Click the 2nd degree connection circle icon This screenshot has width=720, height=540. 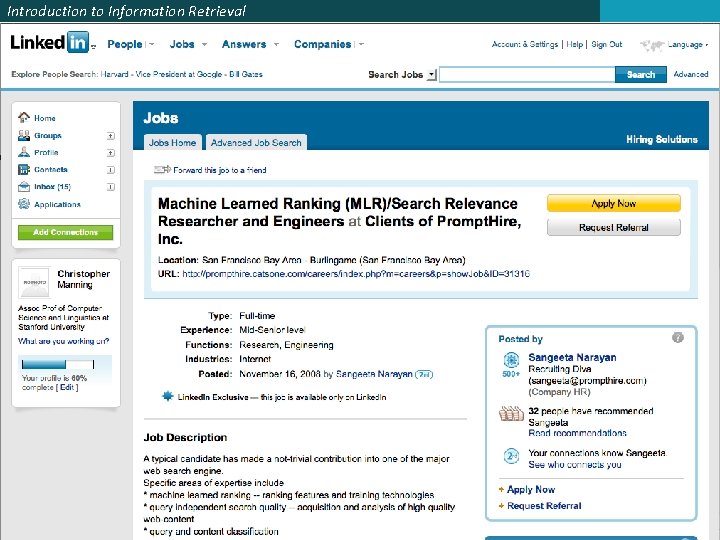[x=511, y=456]
